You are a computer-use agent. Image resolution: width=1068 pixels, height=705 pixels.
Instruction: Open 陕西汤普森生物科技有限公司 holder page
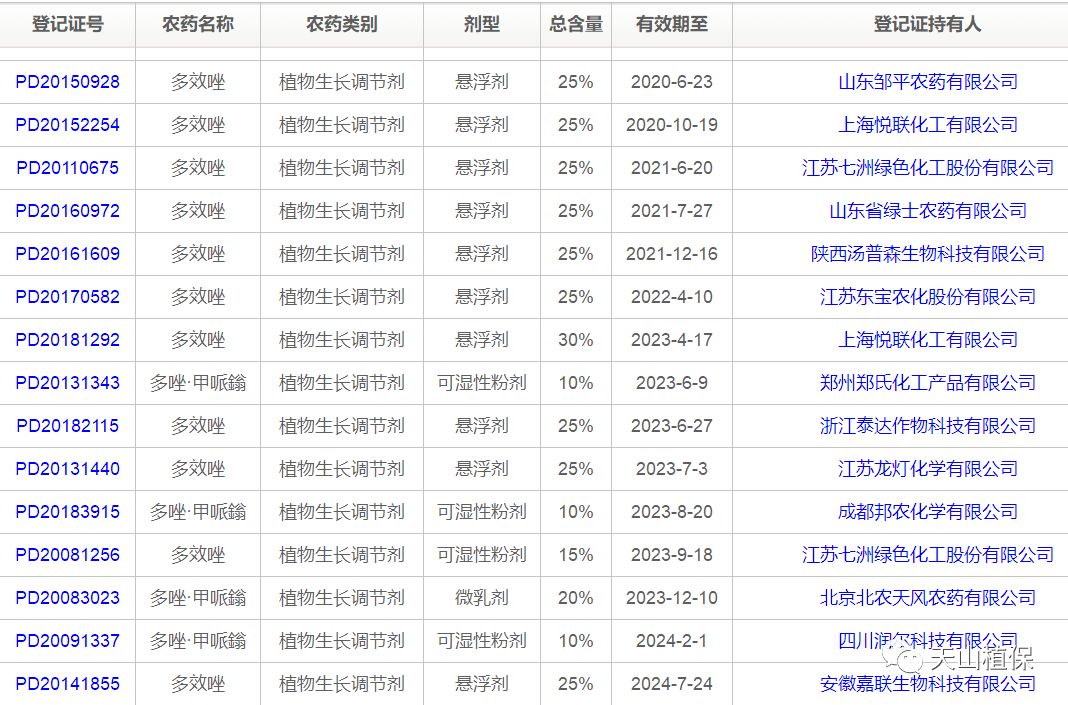pos(927,254)
